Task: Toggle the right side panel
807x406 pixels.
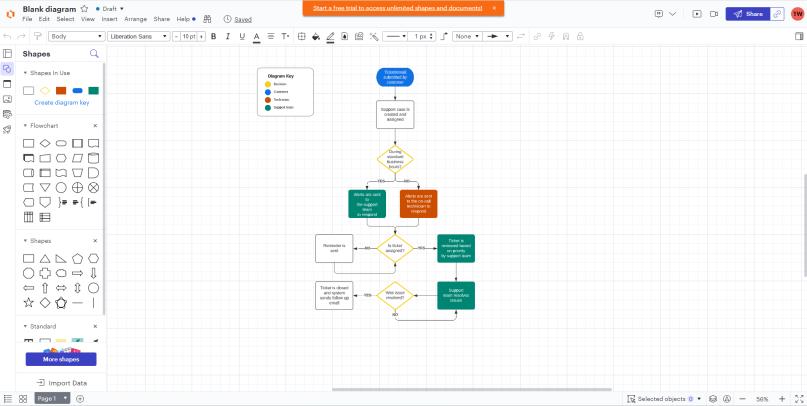Action: [x=799, y=37]
